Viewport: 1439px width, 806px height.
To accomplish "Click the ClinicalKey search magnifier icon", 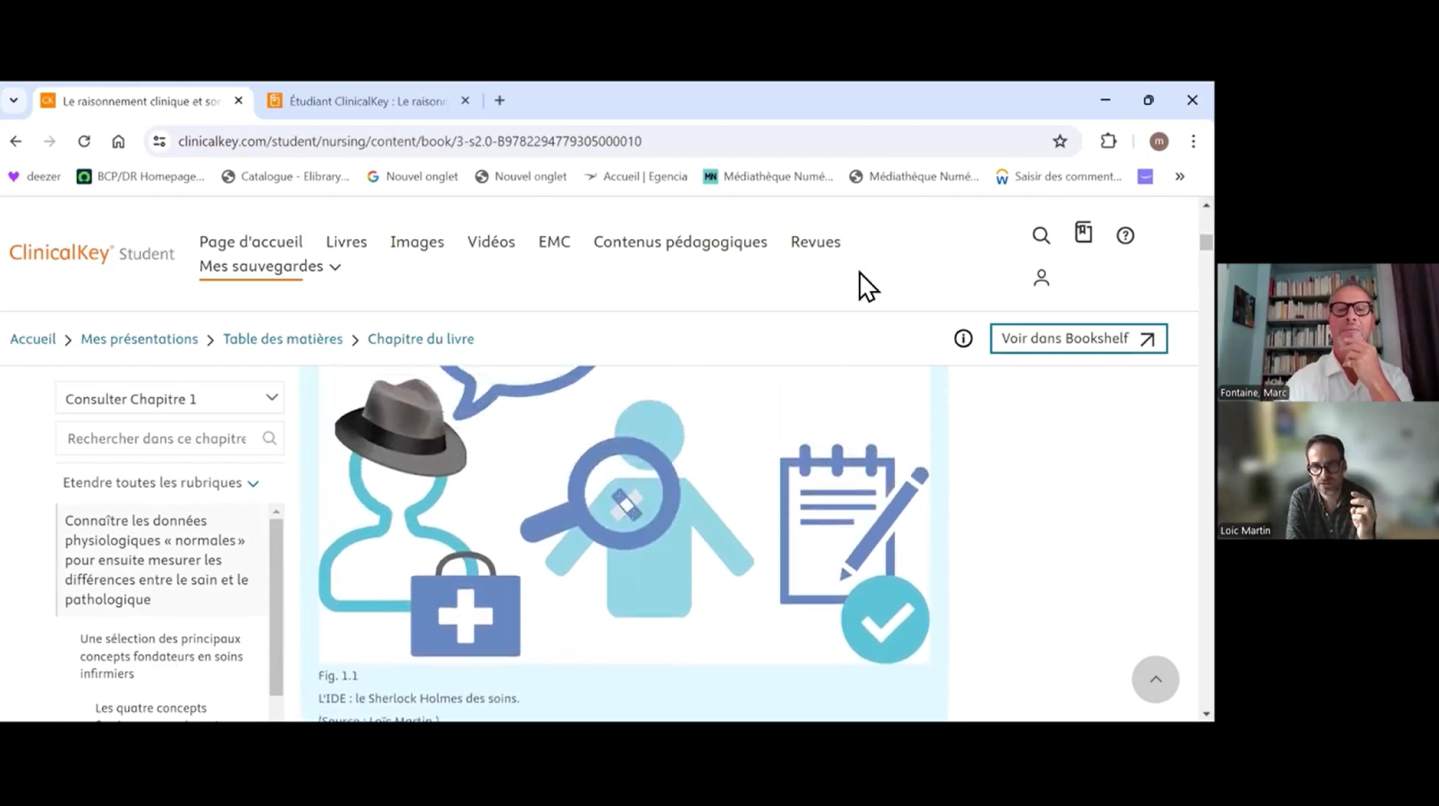I will [x=1041, y=236].
